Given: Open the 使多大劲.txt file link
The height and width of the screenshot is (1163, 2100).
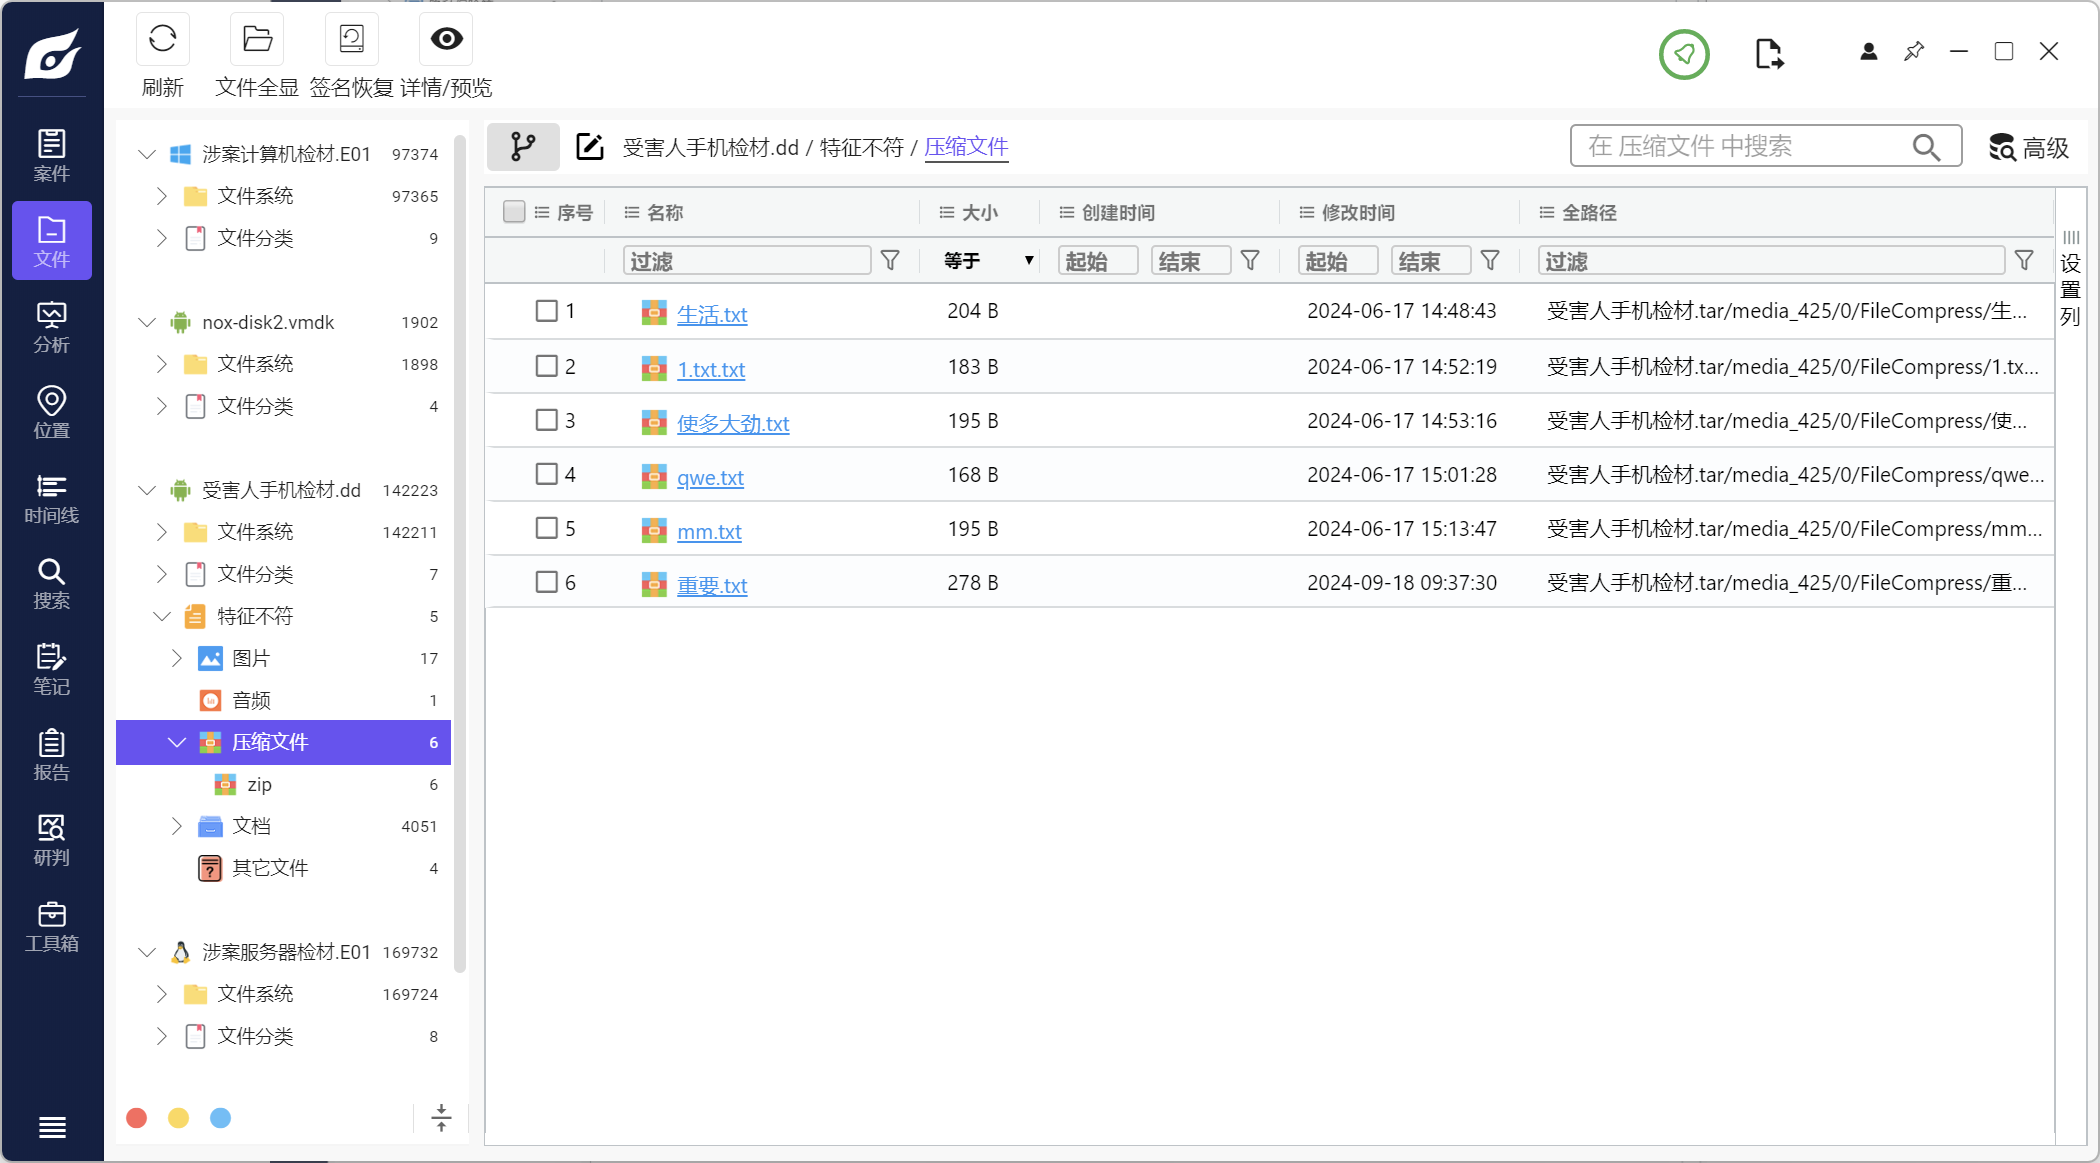Looking at the screenshot, I should tap(733, 423).
